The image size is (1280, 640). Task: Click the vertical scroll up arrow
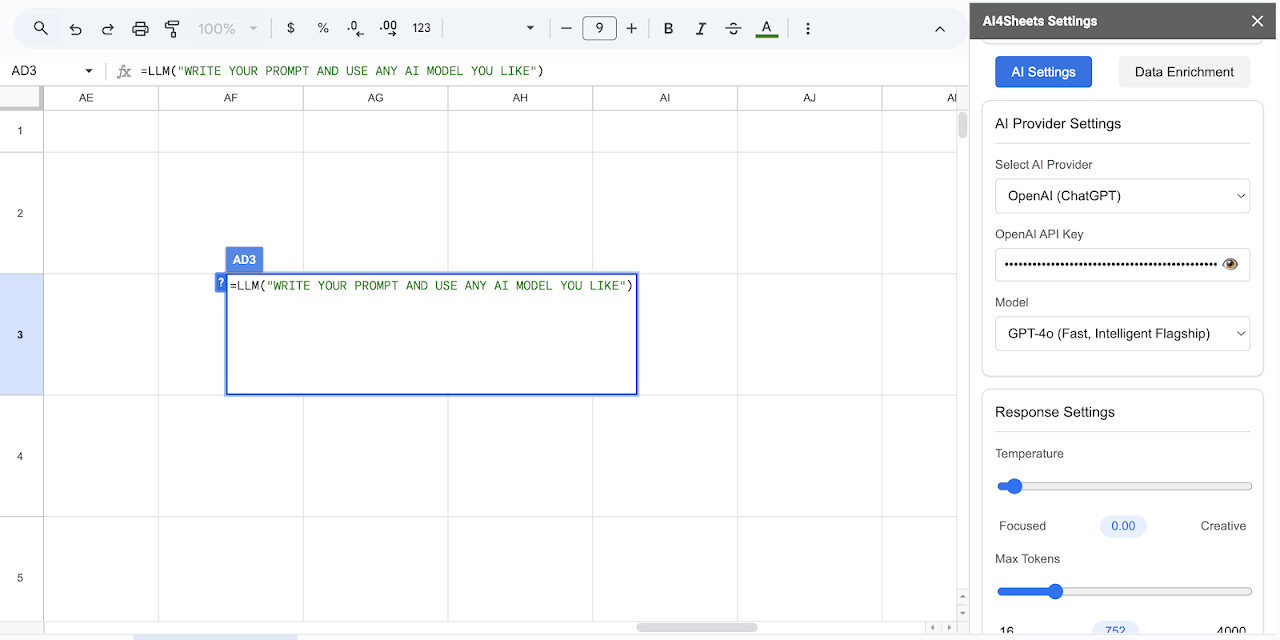[963, 599]
